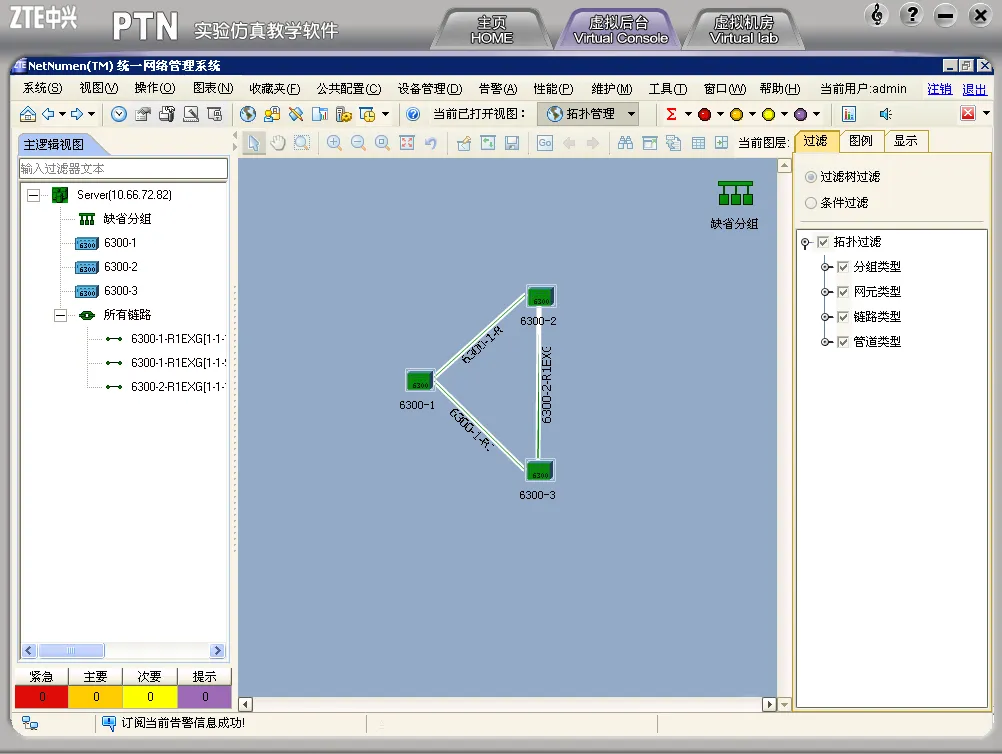
Task: Uncheck the 链路类型 filter checkbox
Action: pos(843,317)
